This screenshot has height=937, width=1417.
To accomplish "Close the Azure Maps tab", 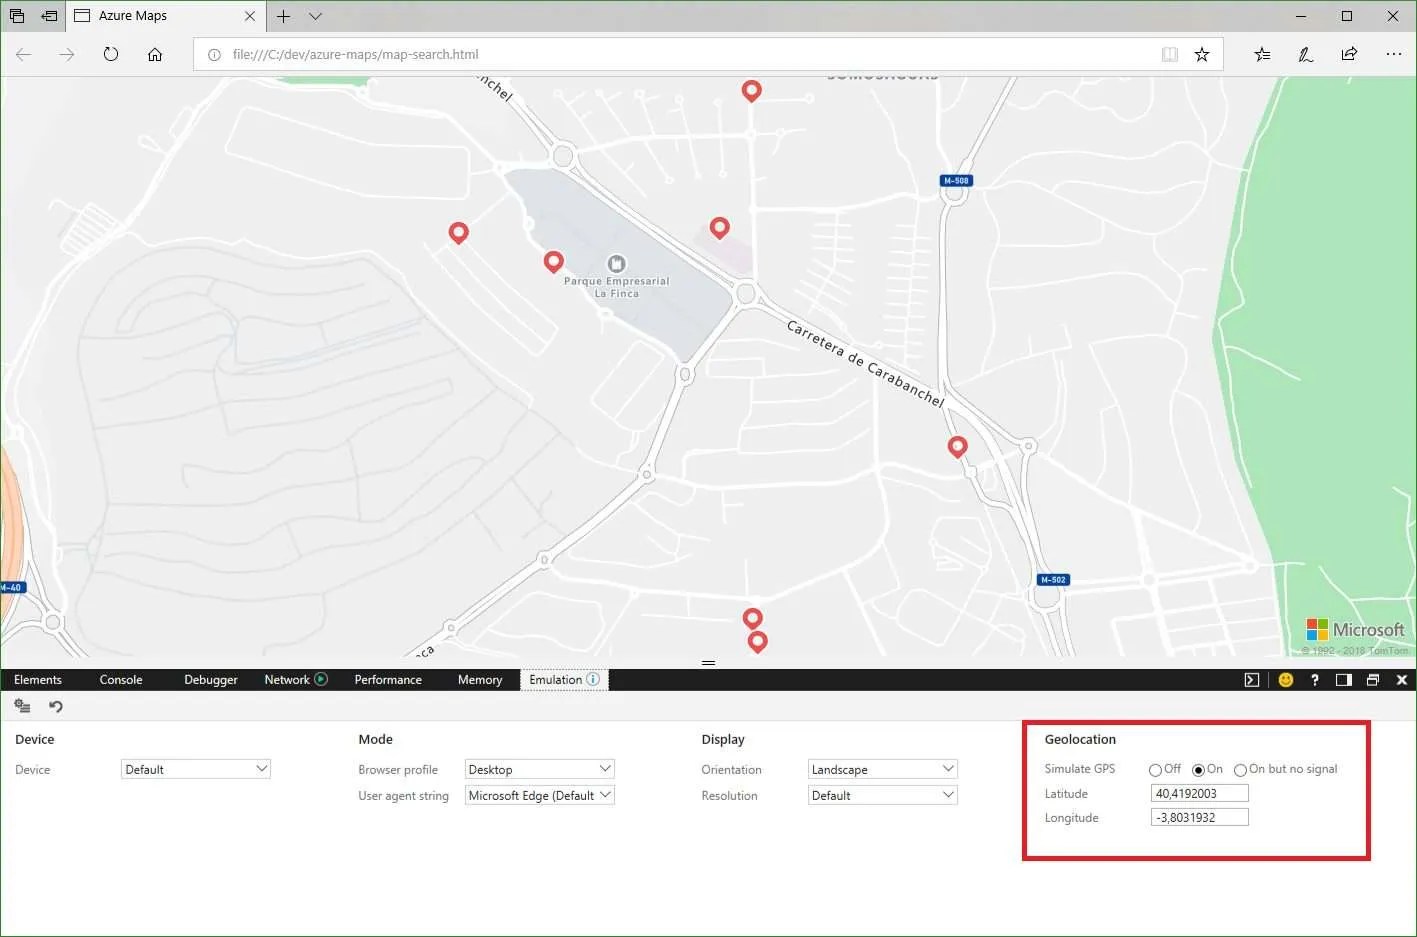I will pos(250,16).
